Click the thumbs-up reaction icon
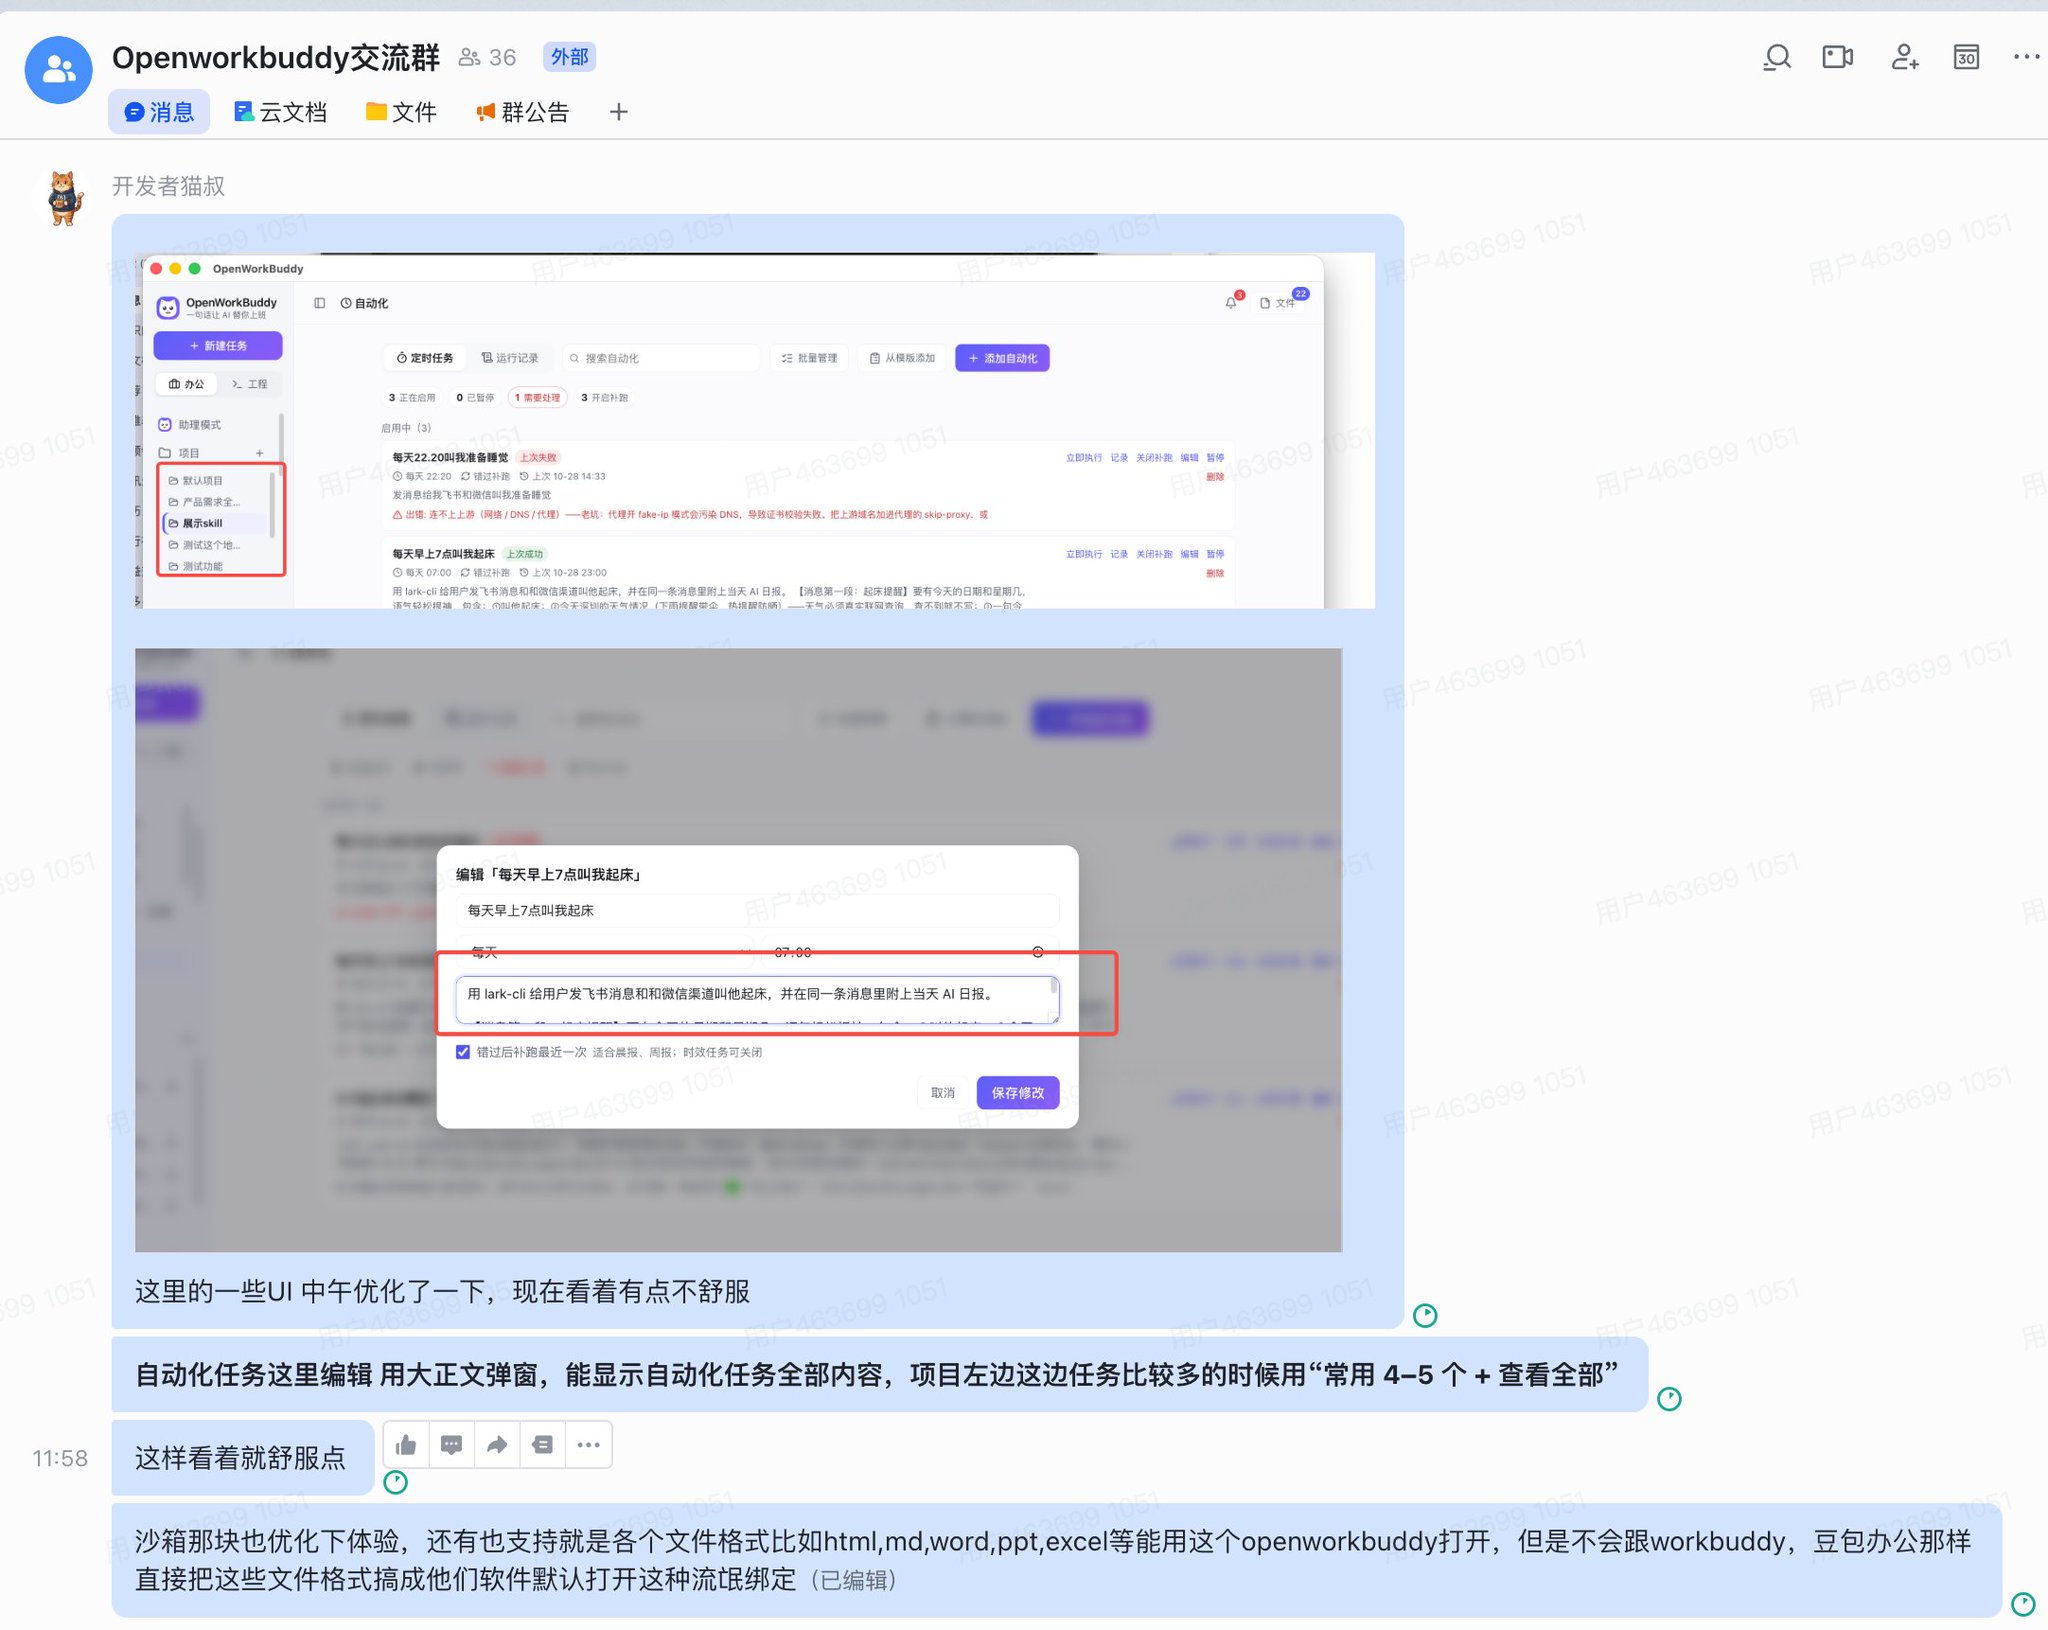Viewport: 2048px width, 1630px height. click(x=406, y=1445)
